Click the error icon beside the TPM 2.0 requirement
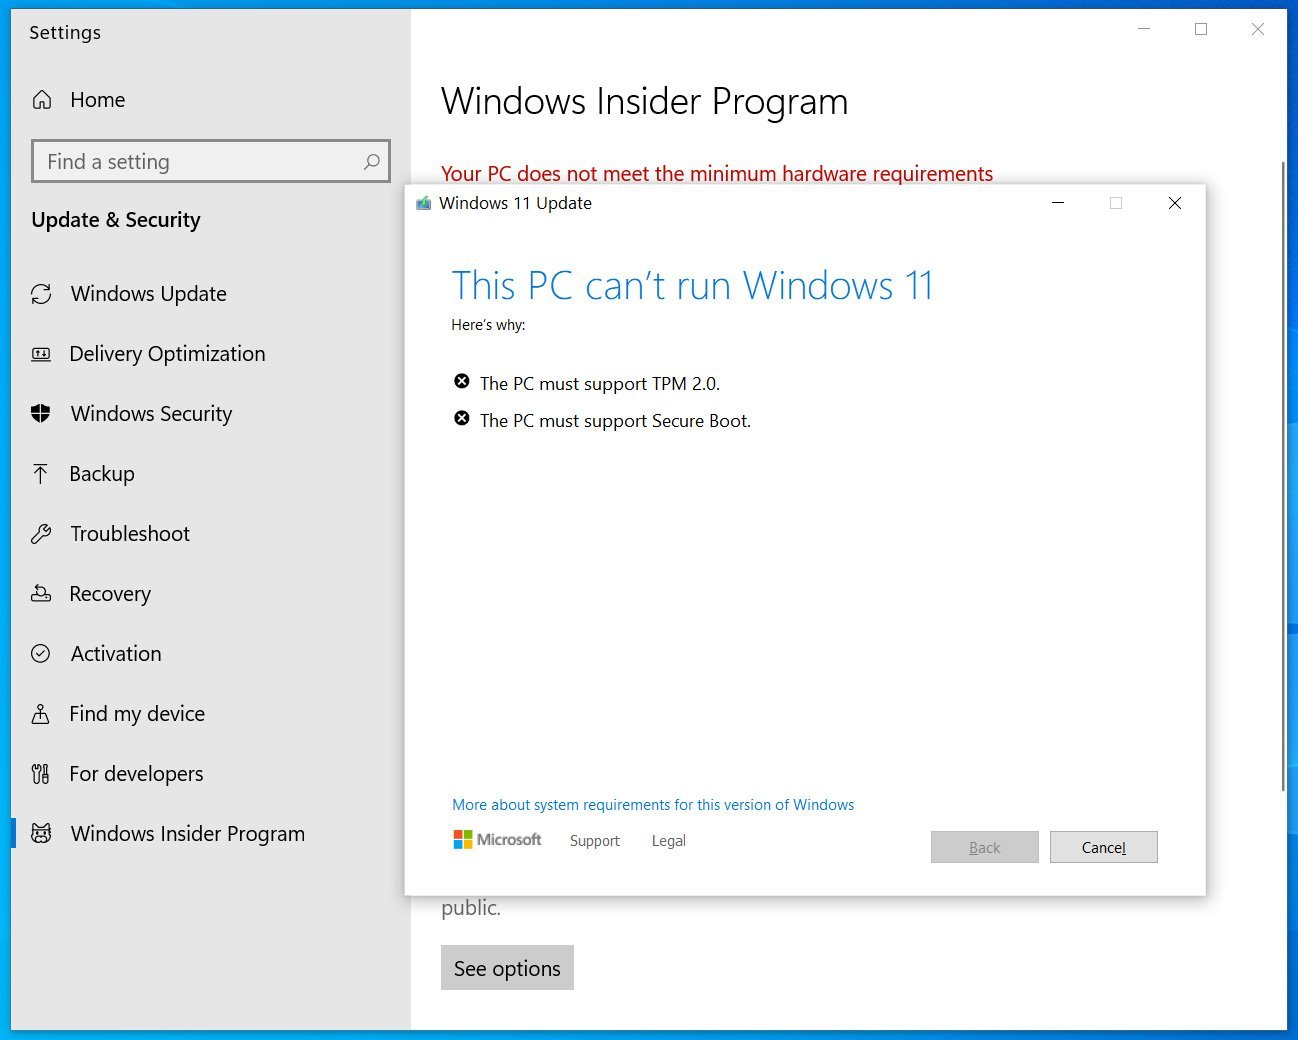 [461, 381]
